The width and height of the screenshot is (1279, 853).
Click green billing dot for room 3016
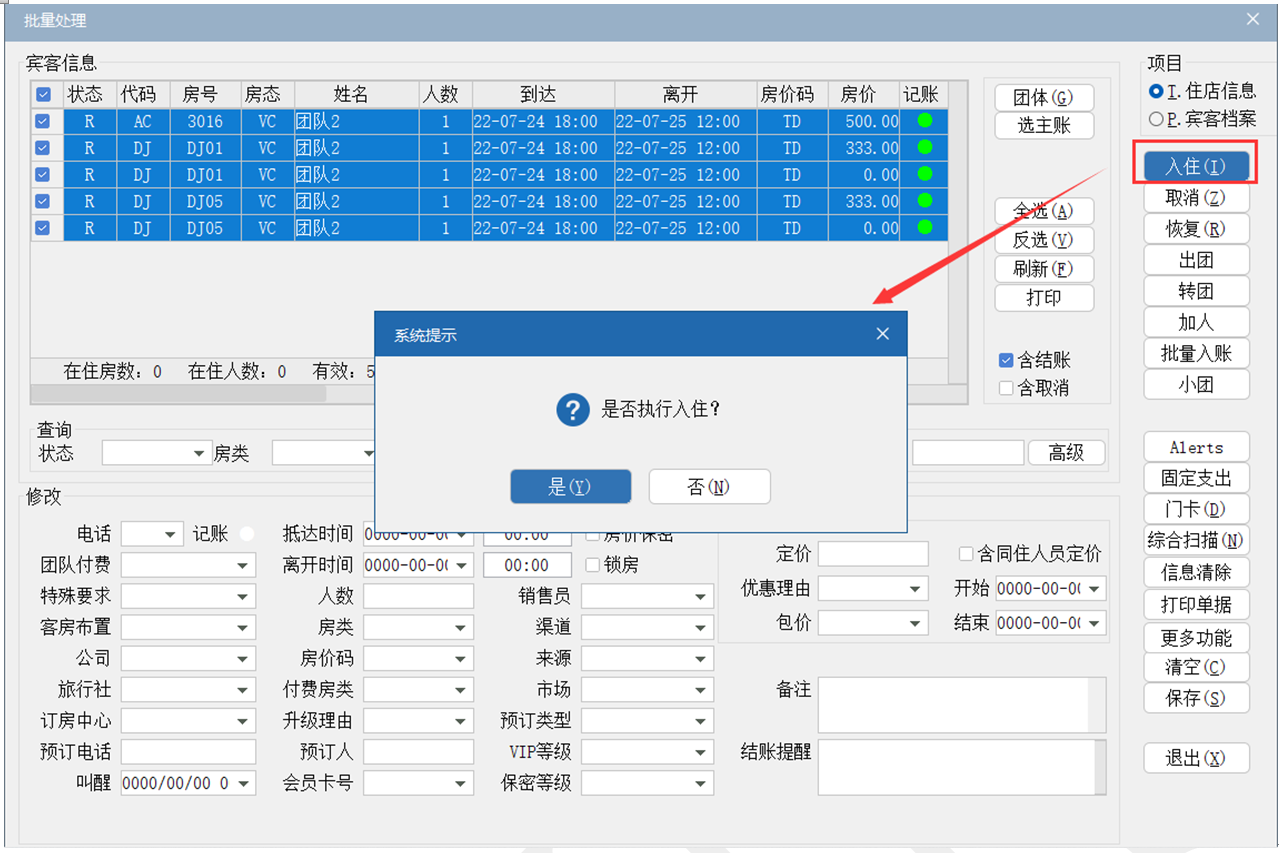click(923, 121)
